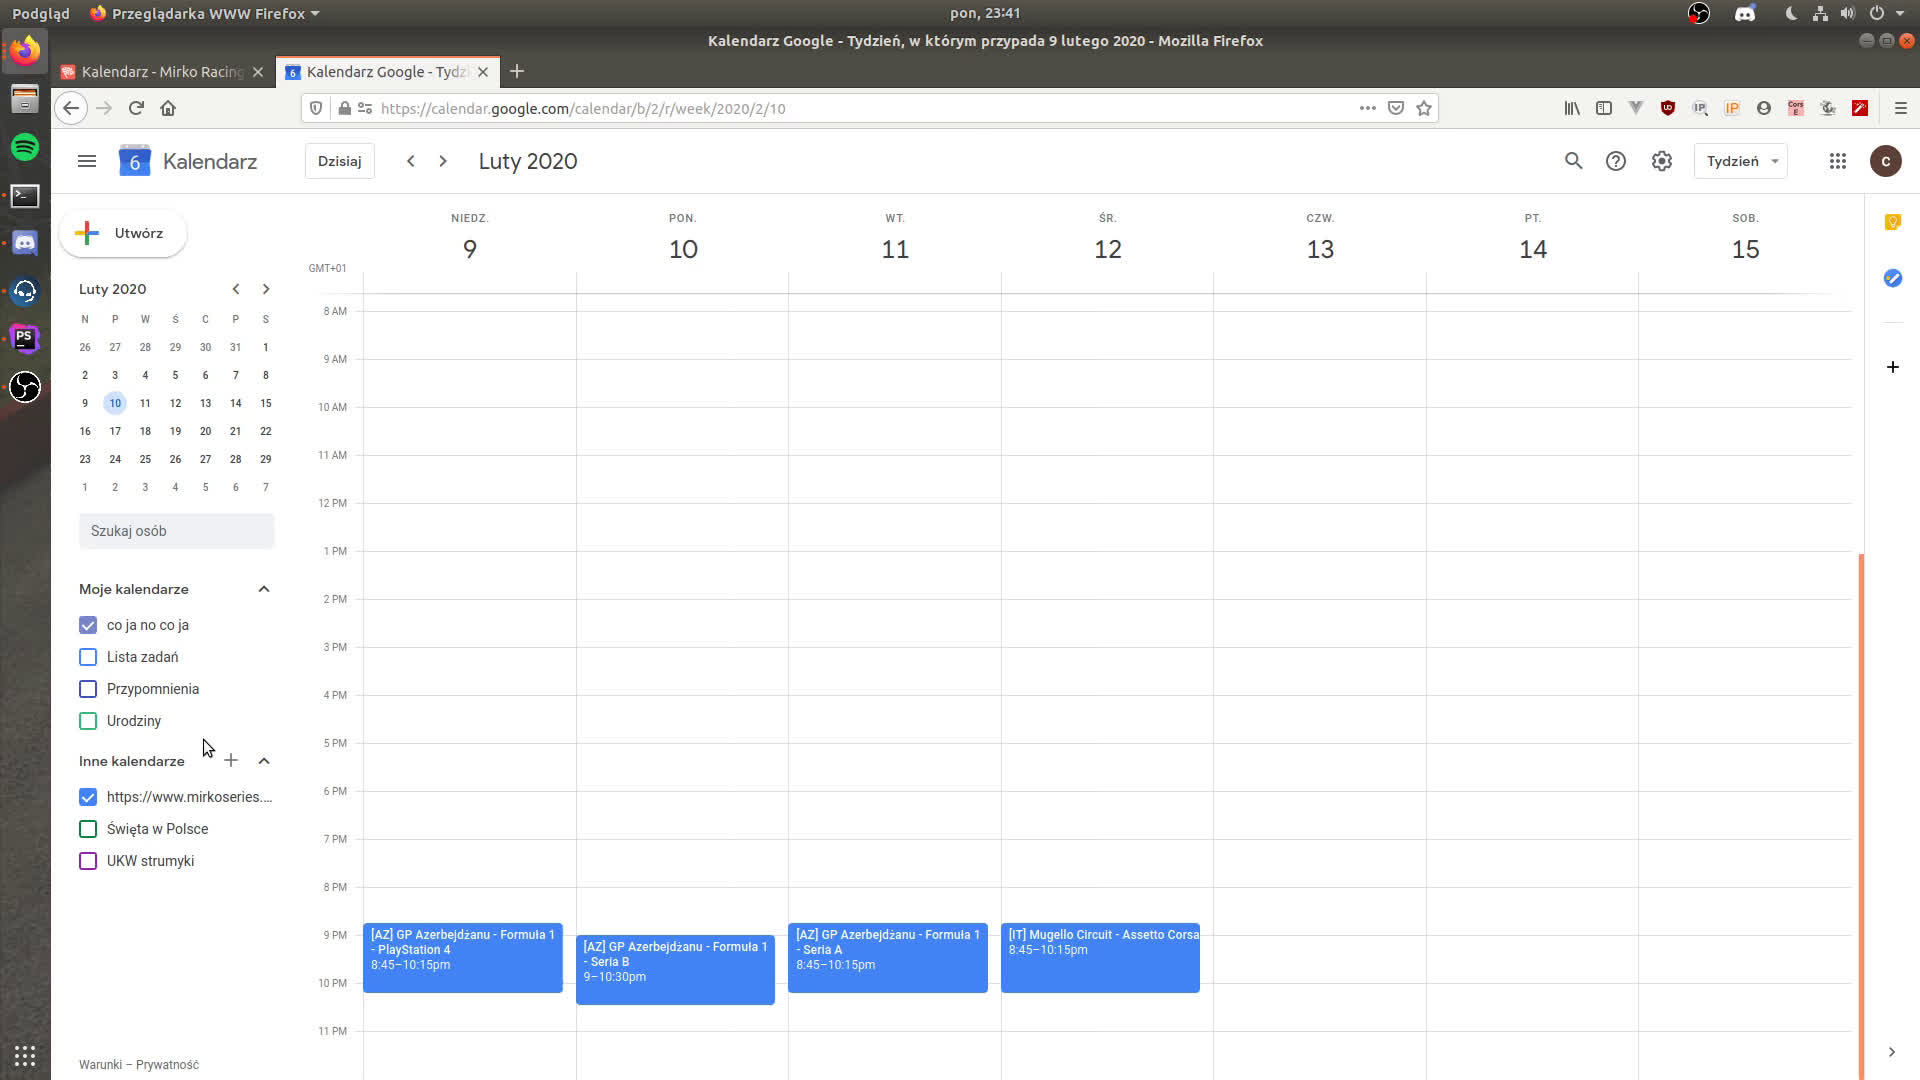This screenshot has height=1080, width=1920.
Task: Open Google Tasks side panel icon
Action: coord(1892,278)
